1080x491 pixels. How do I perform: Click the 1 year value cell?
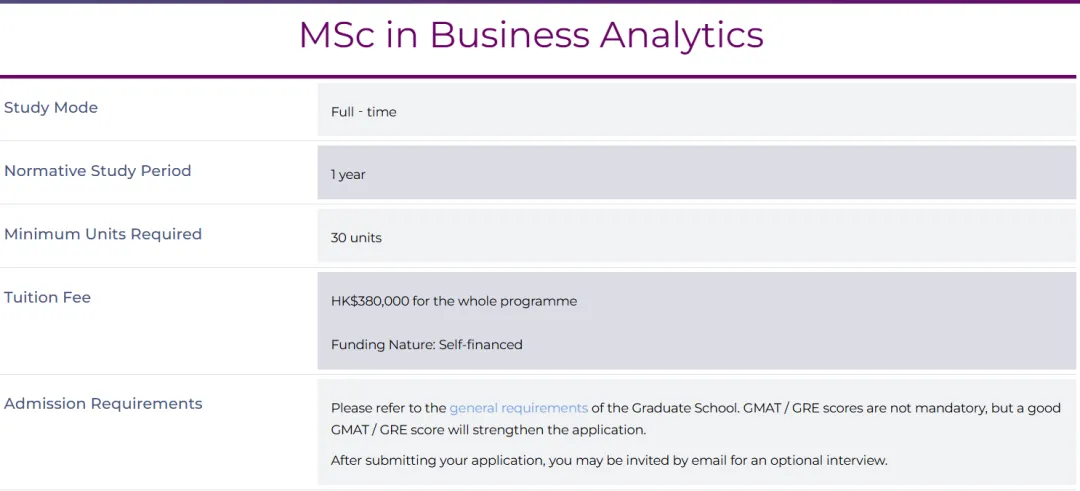[696, 172]
